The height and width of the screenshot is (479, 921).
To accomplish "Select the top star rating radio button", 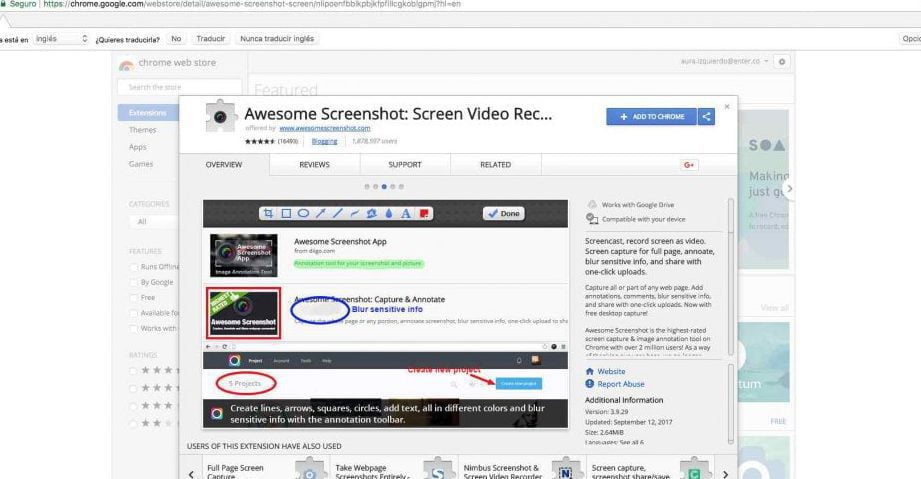I will tap(133, 370).
